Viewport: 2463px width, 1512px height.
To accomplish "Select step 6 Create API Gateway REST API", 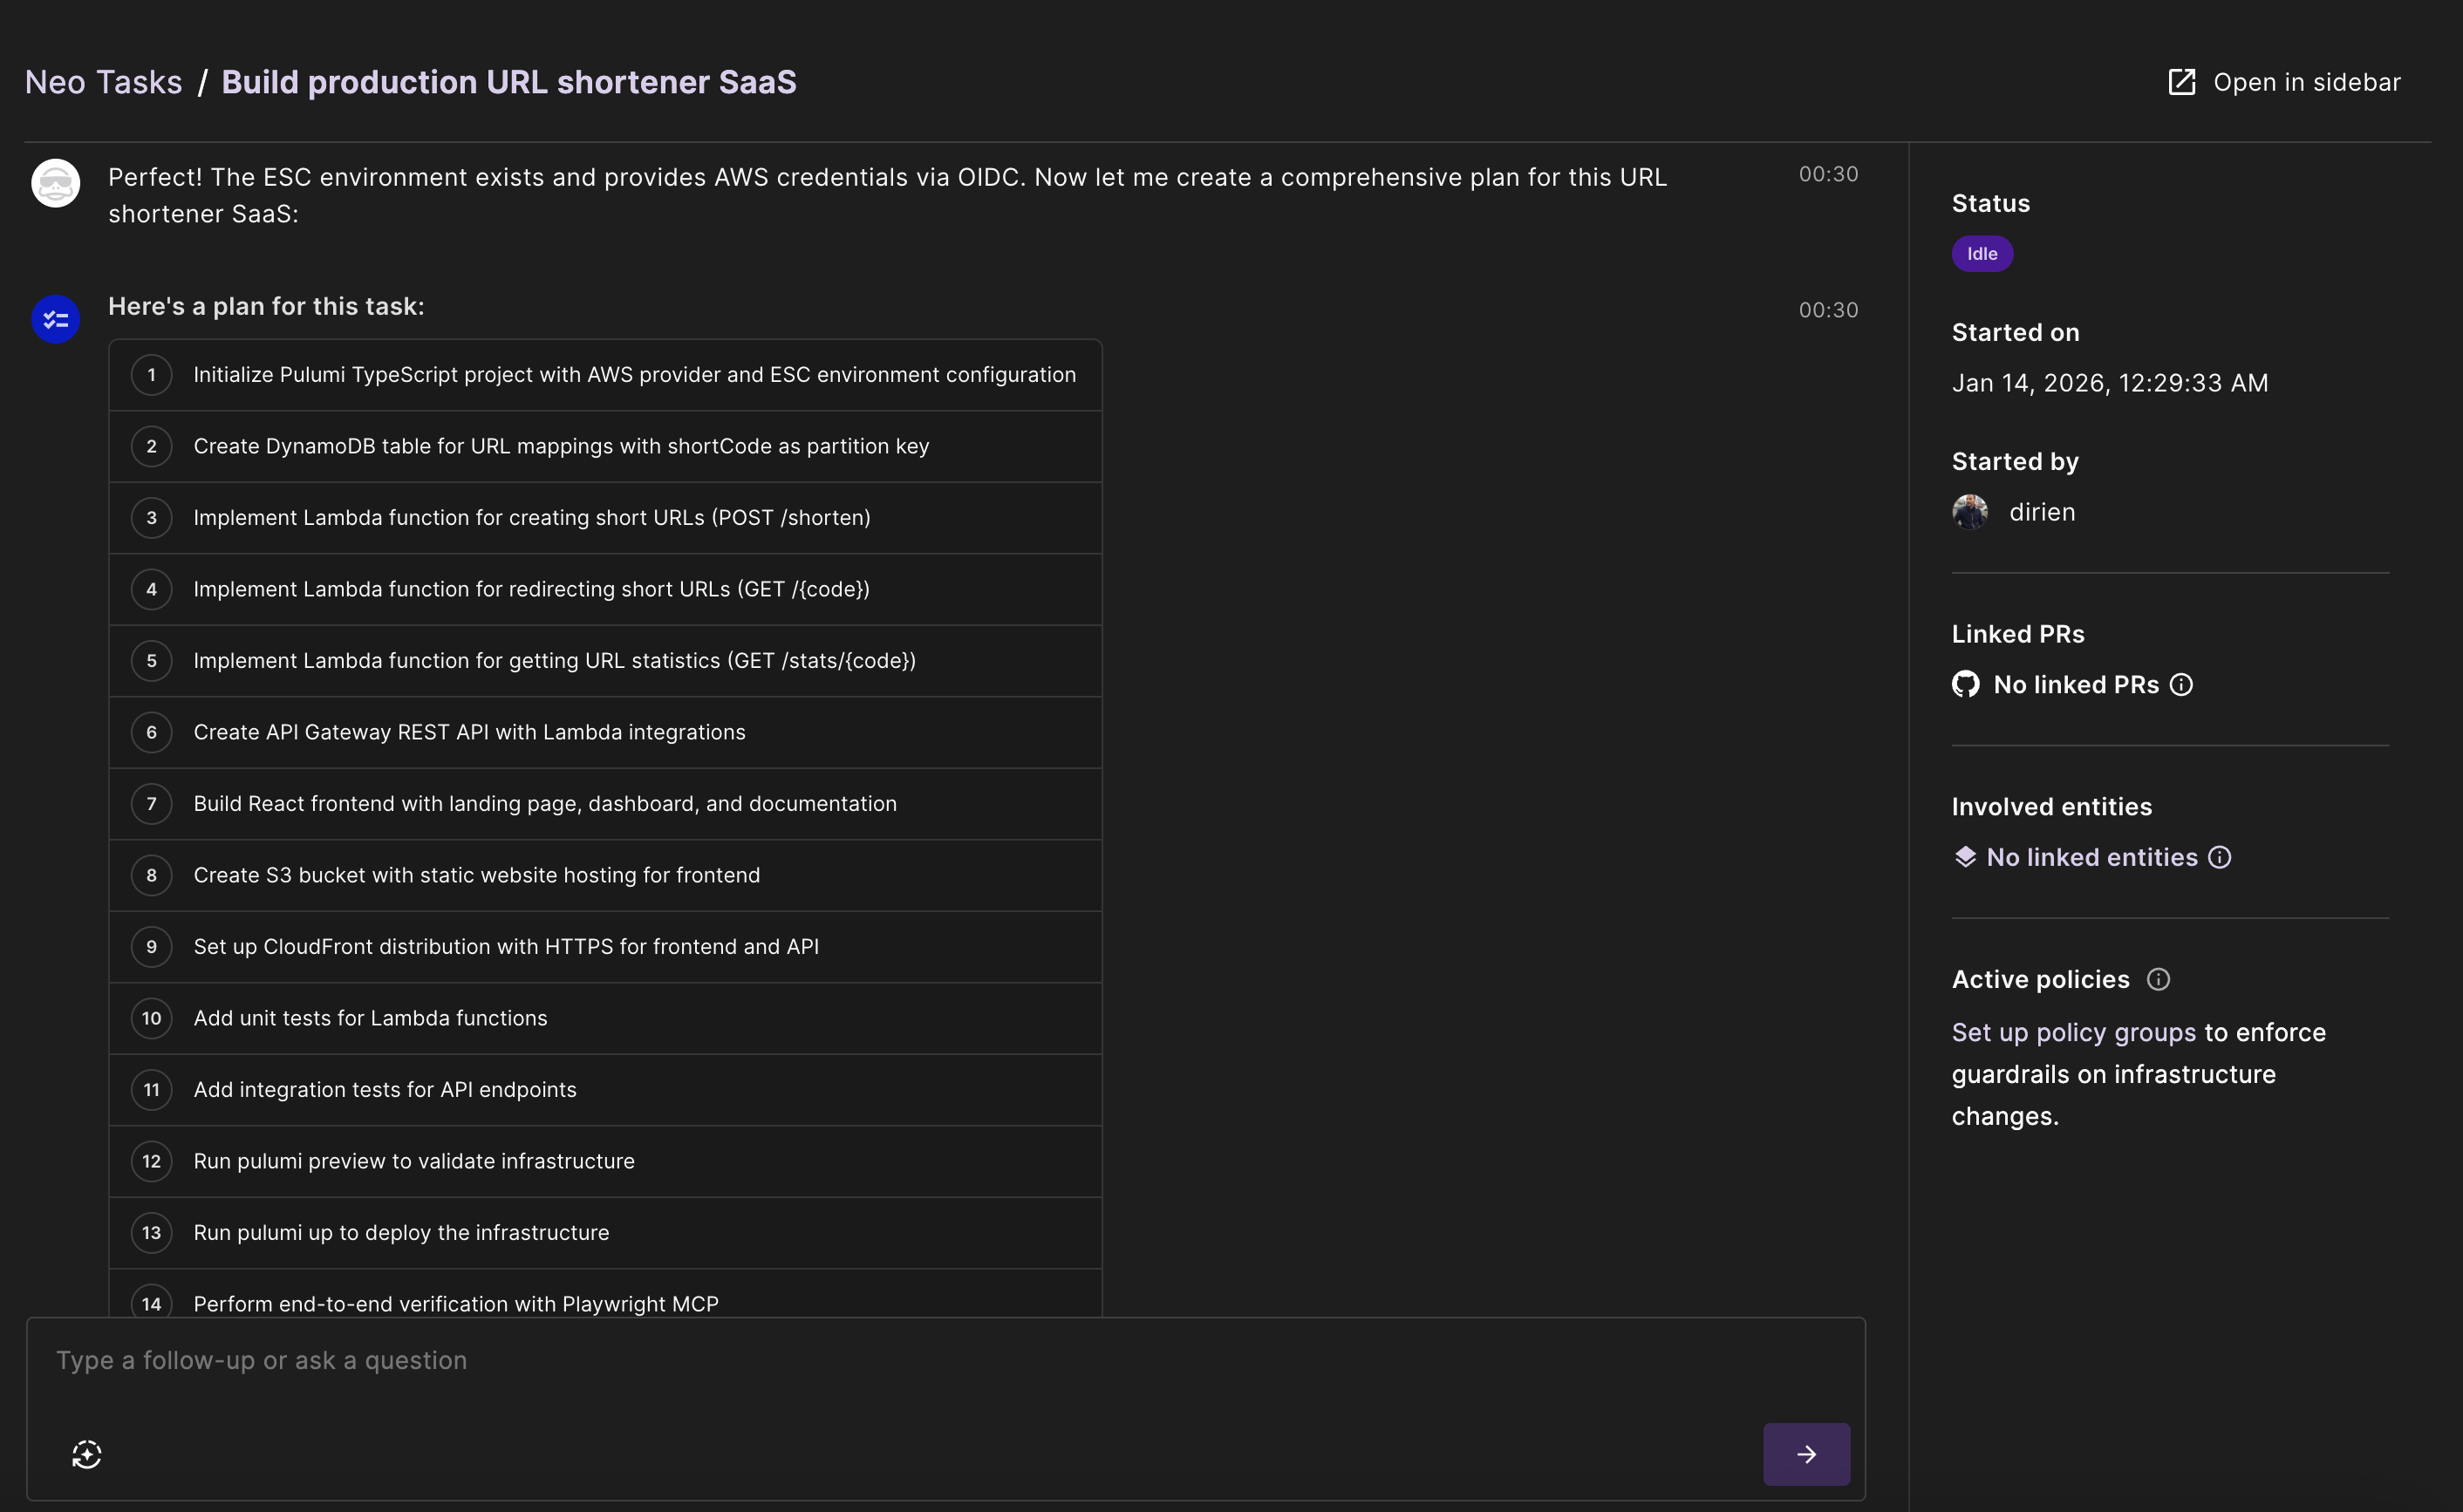I will click(605, 732).
